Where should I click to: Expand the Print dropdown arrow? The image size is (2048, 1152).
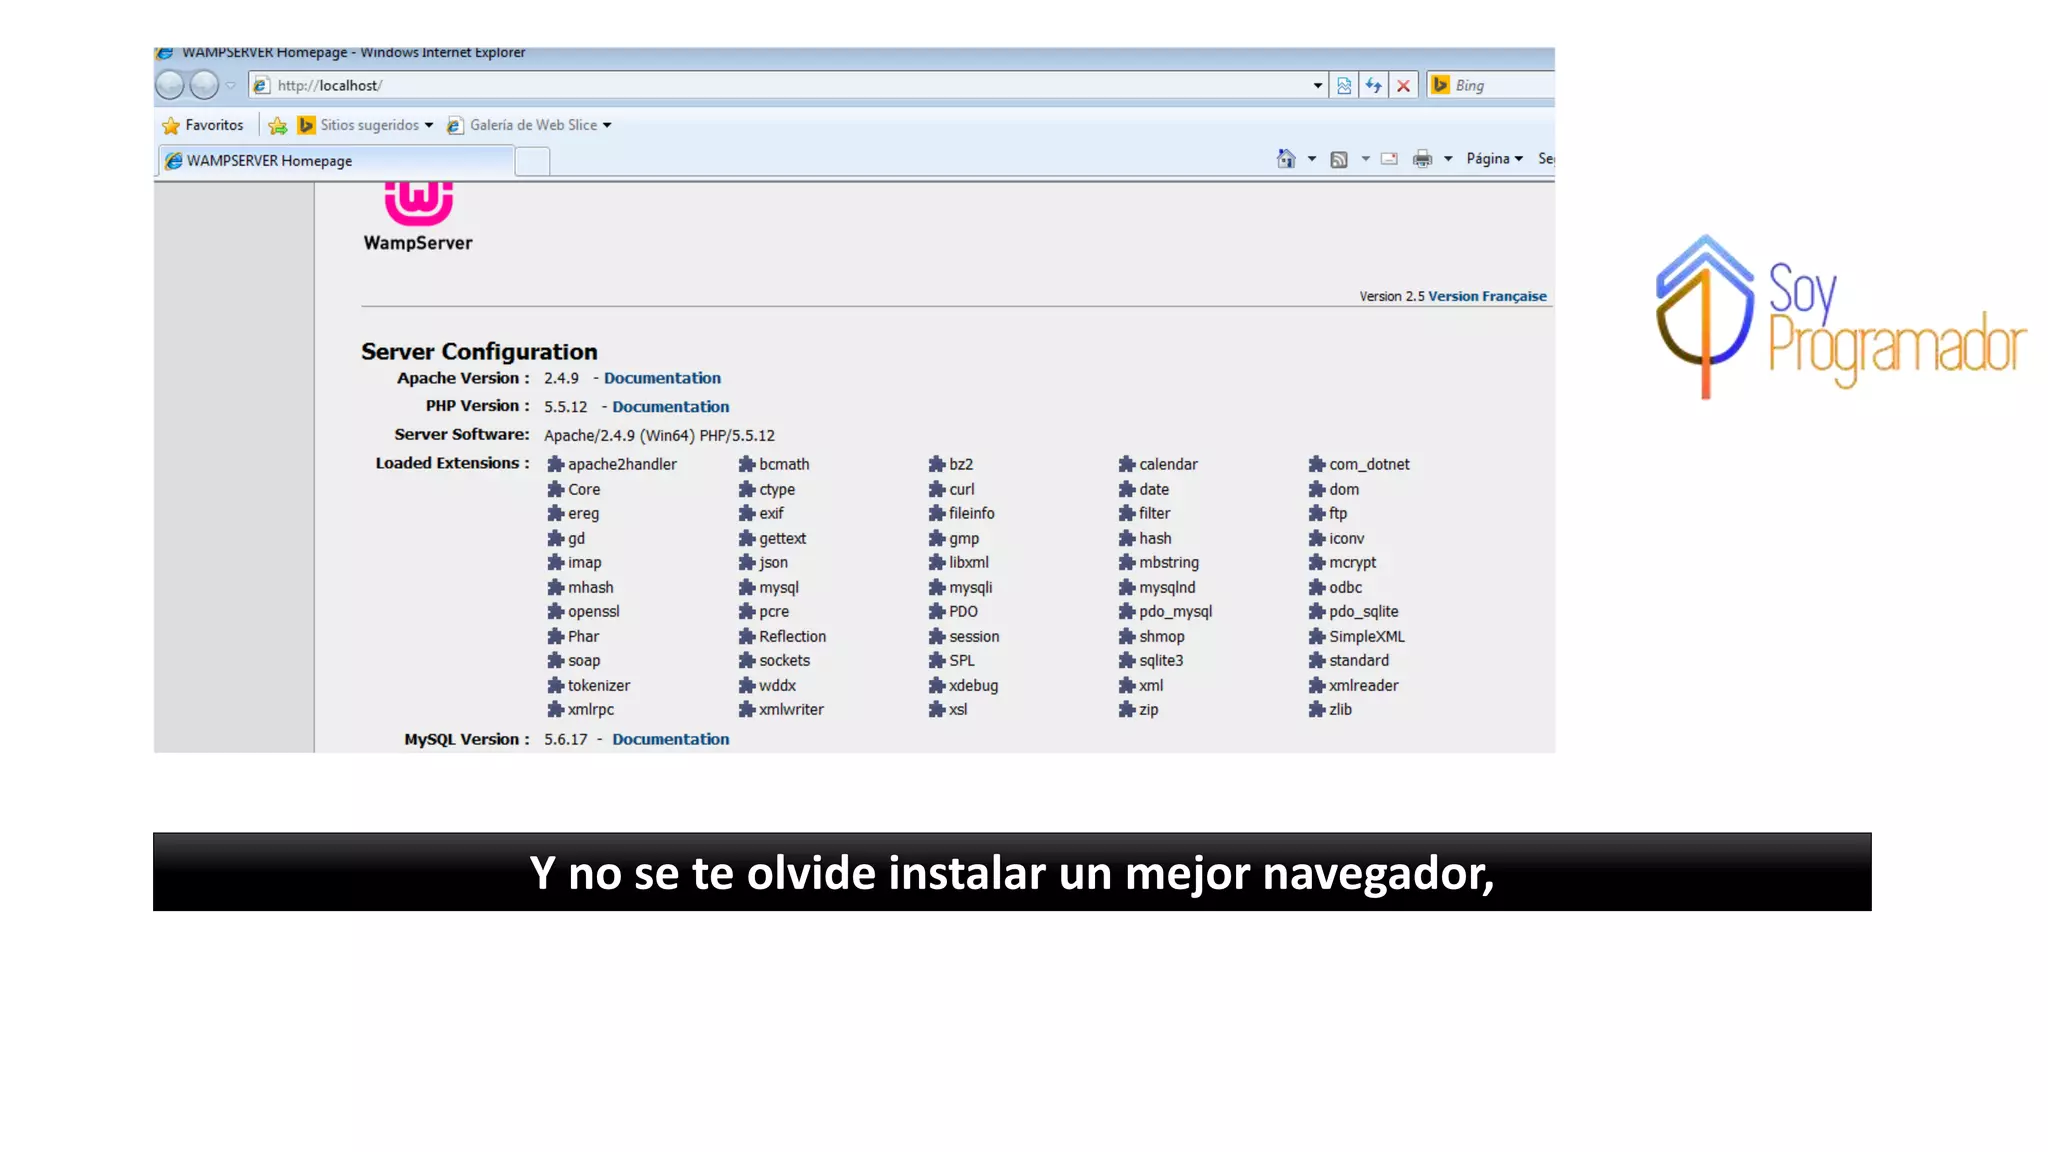(1448, 159)
